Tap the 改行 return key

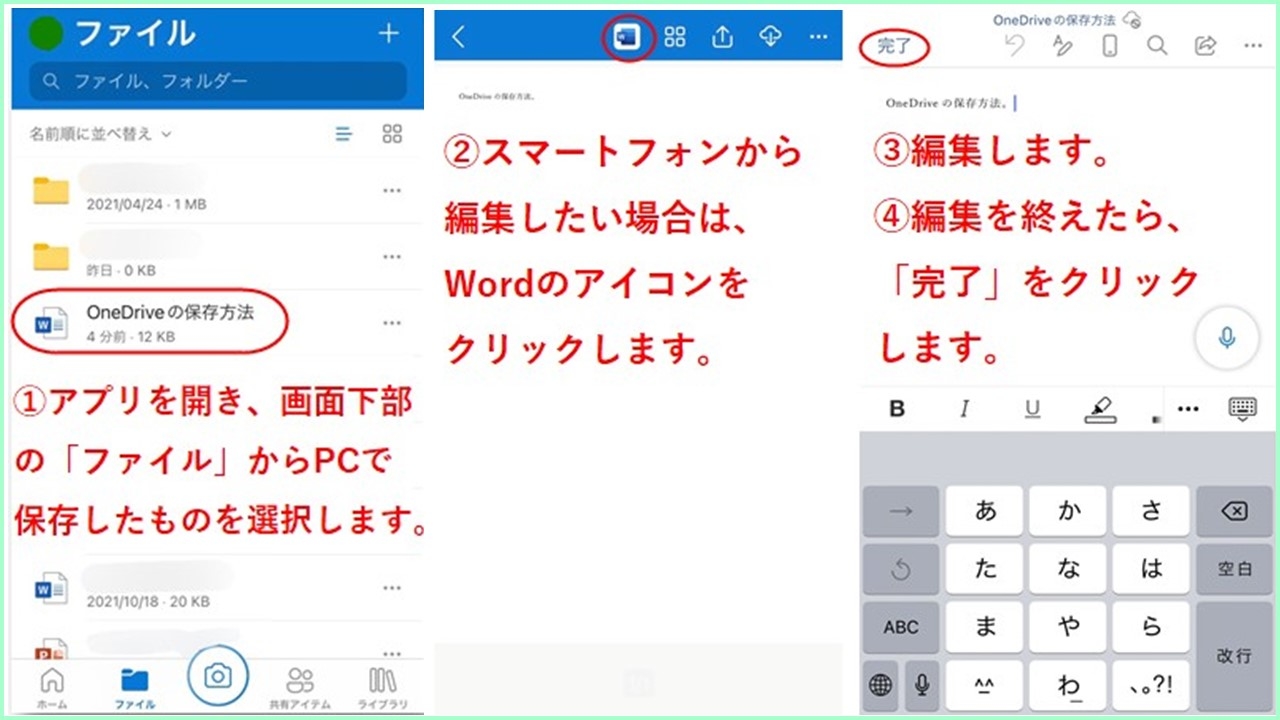click(1235, 656)
